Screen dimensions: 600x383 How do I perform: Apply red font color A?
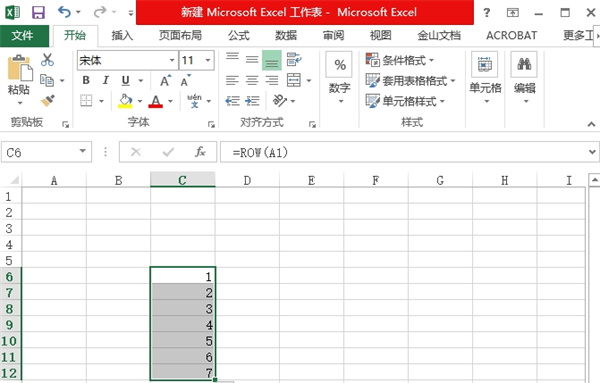(x=155, y=101)
